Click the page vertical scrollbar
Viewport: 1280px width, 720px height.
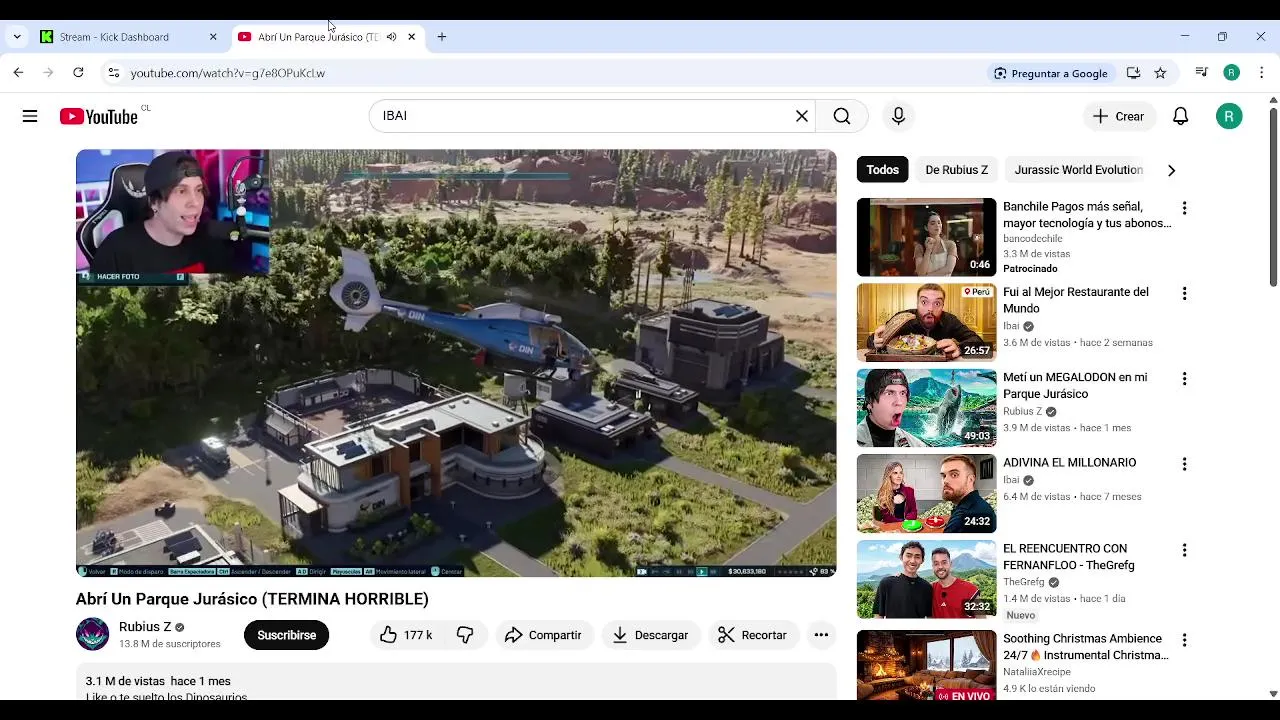[1273, 196]
